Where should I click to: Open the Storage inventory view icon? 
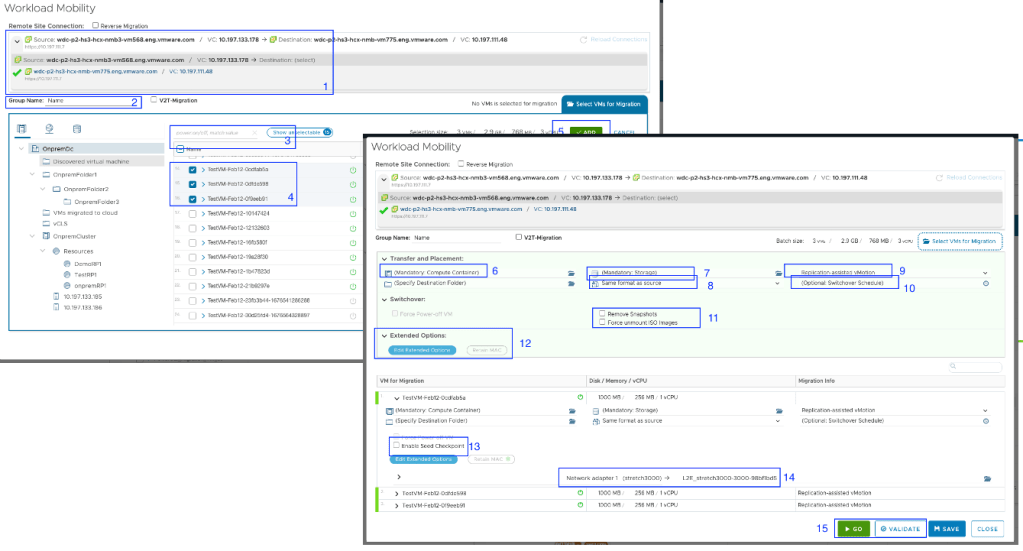click(77, 129)
